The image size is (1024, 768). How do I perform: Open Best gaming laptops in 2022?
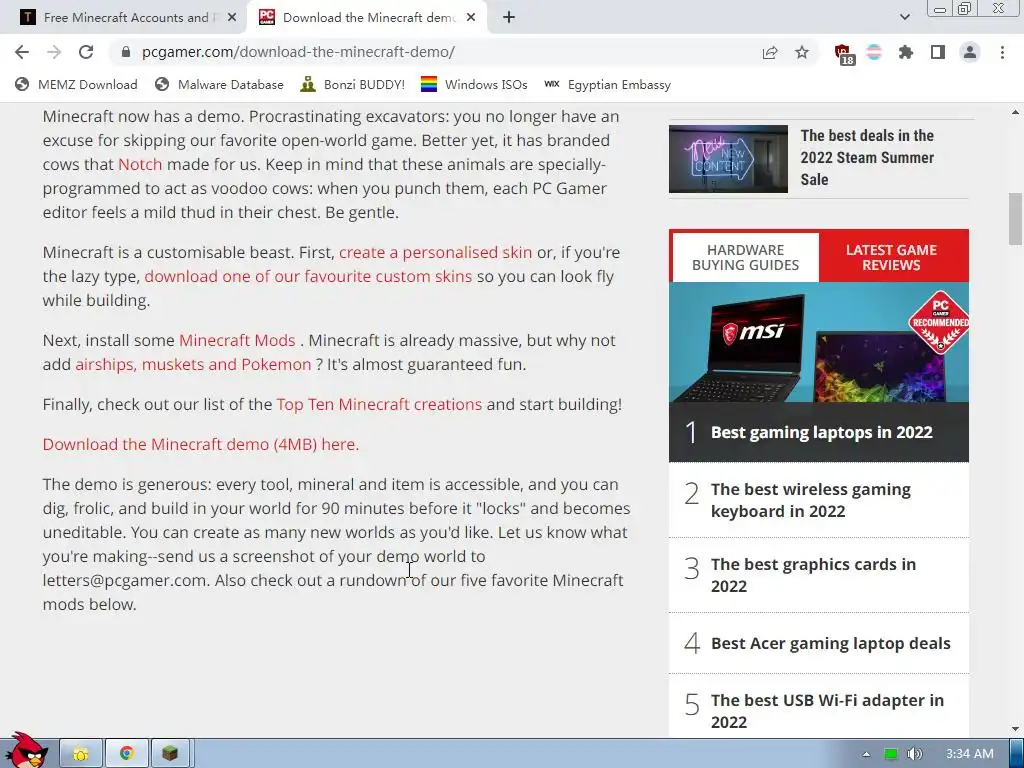(x=821, y=432)
